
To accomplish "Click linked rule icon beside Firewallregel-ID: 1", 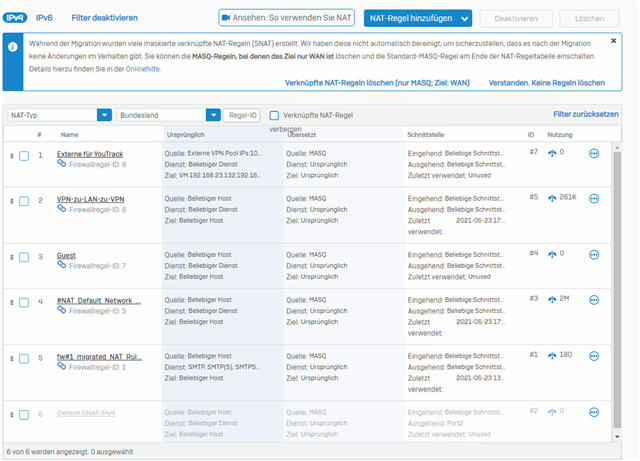I will pyautogui.click(x=61, y=366).
